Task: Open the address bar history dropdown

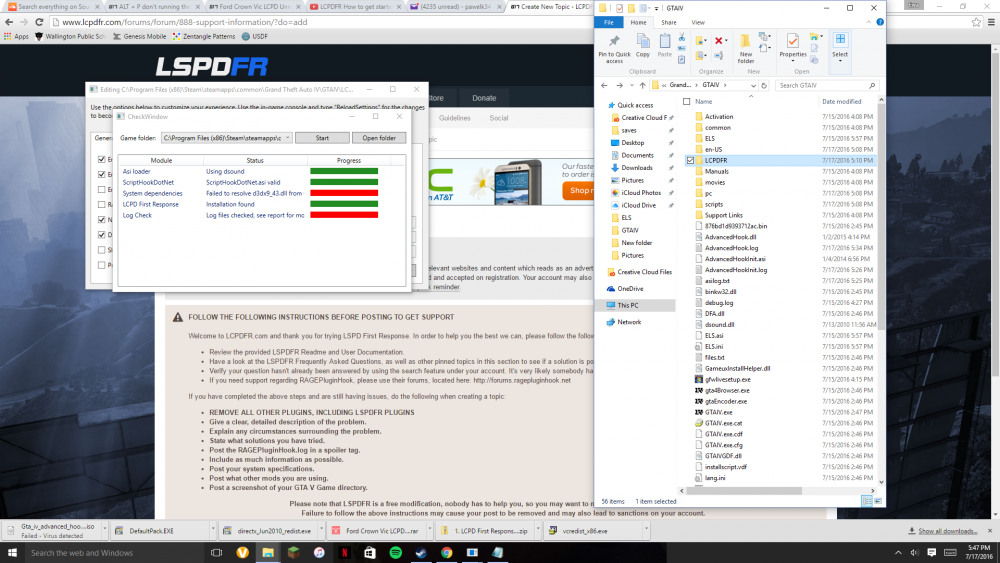Action: pos(753,85)
